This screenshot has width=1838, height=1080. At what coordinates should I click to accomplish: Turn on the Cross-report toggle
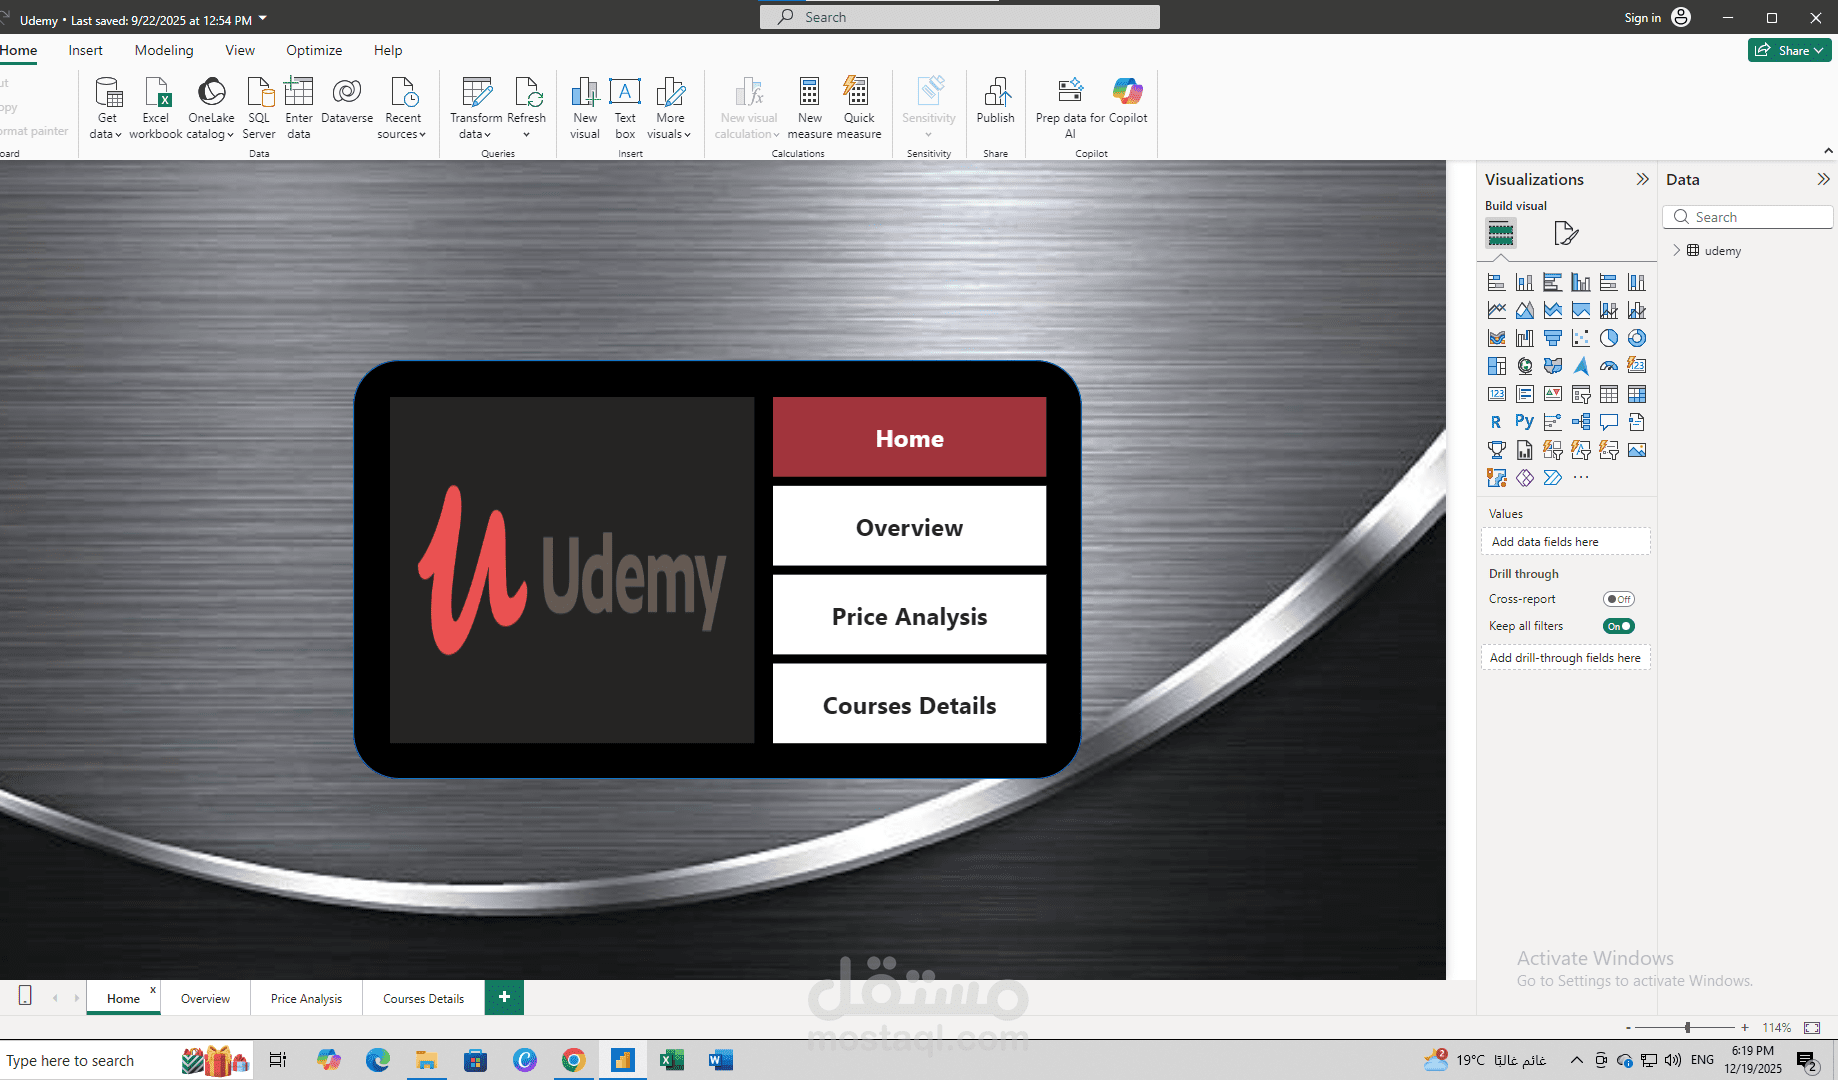coord(1618,599)
